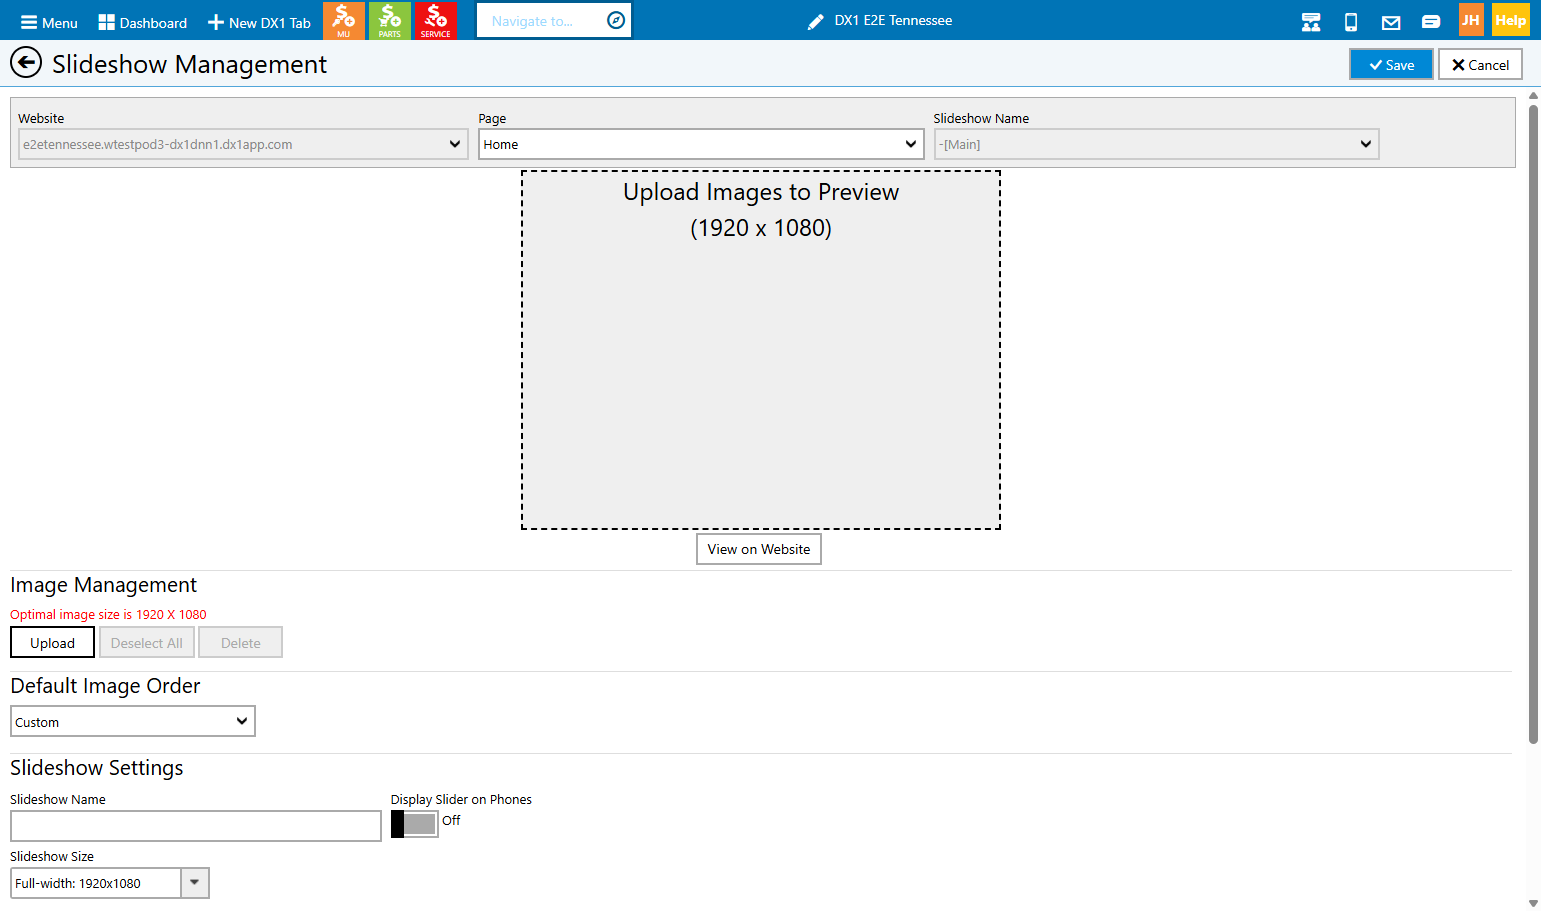Click the red Optimal image size notice
Viewport: 1541px width, 911px height.
108,615
